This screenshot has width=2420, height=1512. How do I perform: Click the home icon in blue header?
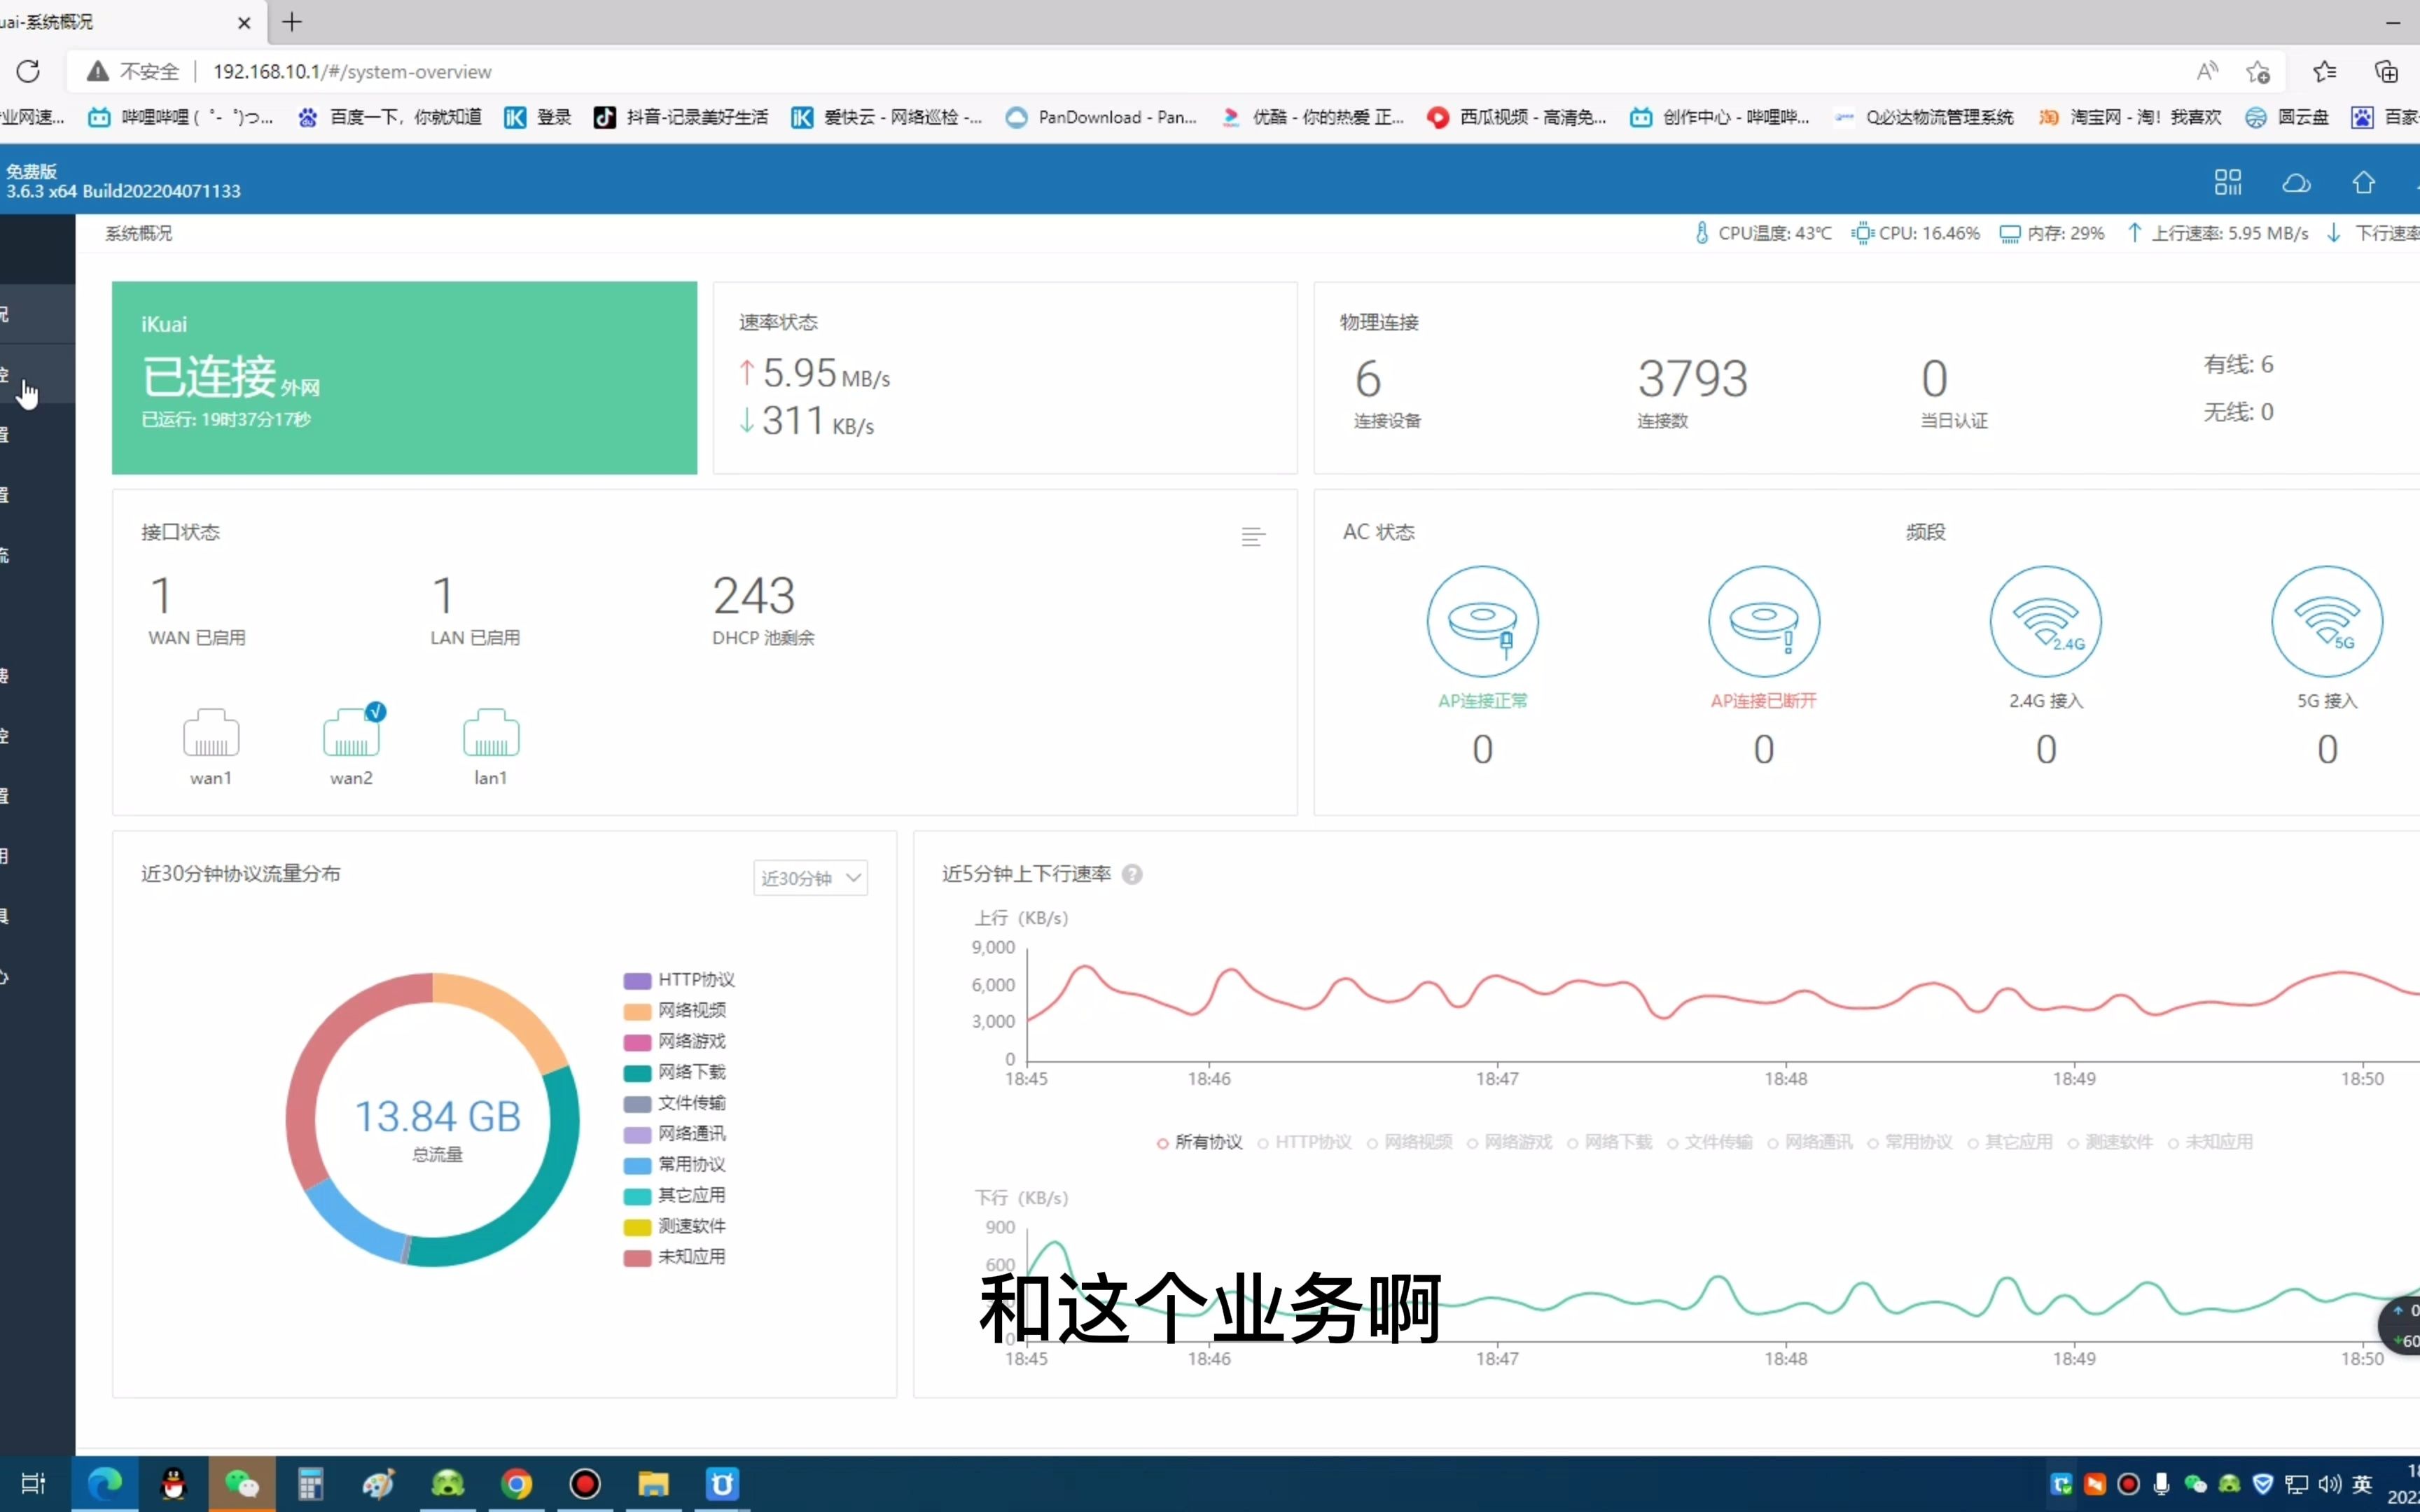(x=2363, y=183)
